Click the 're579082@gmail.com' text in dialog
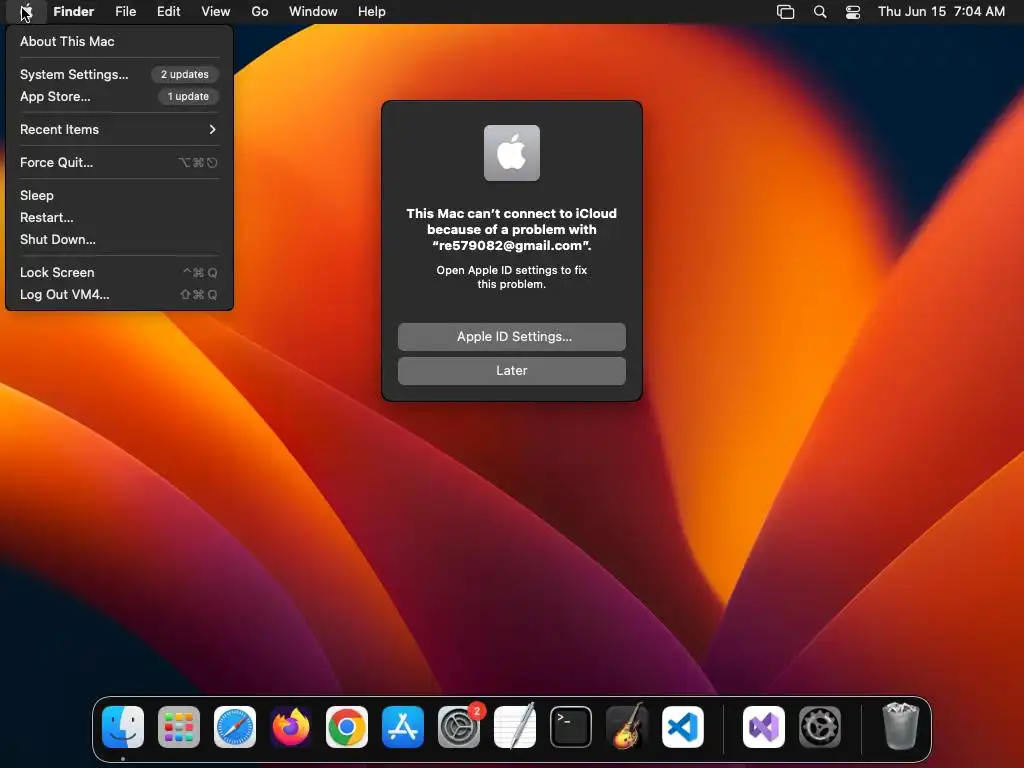The image size is (1024, 768). (510, 246)
